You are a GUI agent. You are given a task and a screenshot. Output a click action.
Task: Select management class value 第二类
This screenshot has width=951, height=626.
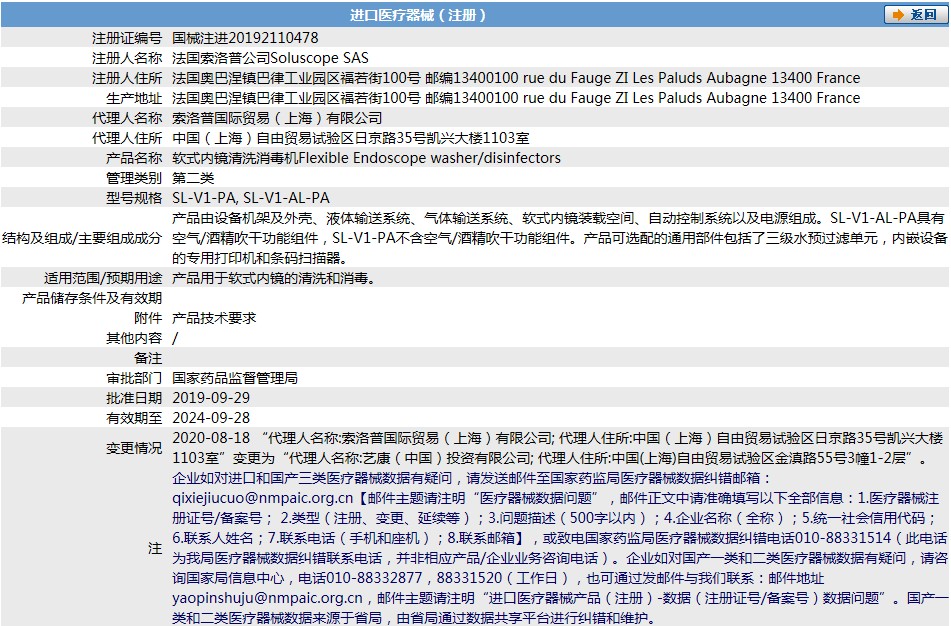(193, 178)
